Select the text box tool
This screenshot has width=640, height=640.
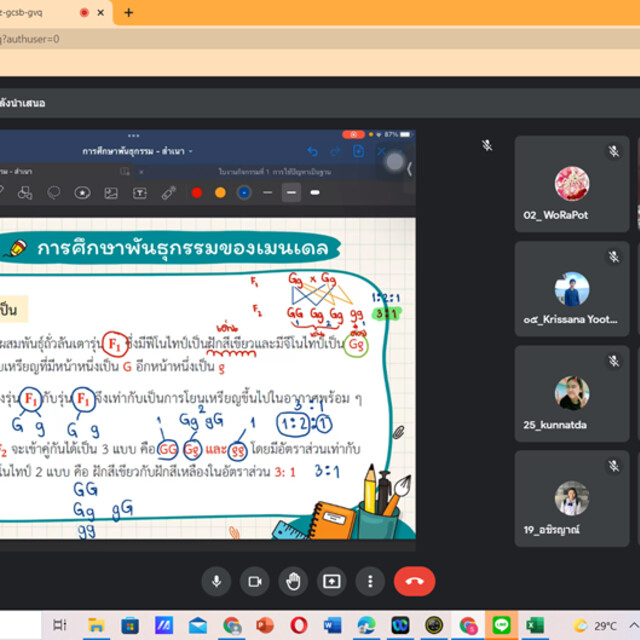(140, 192)
